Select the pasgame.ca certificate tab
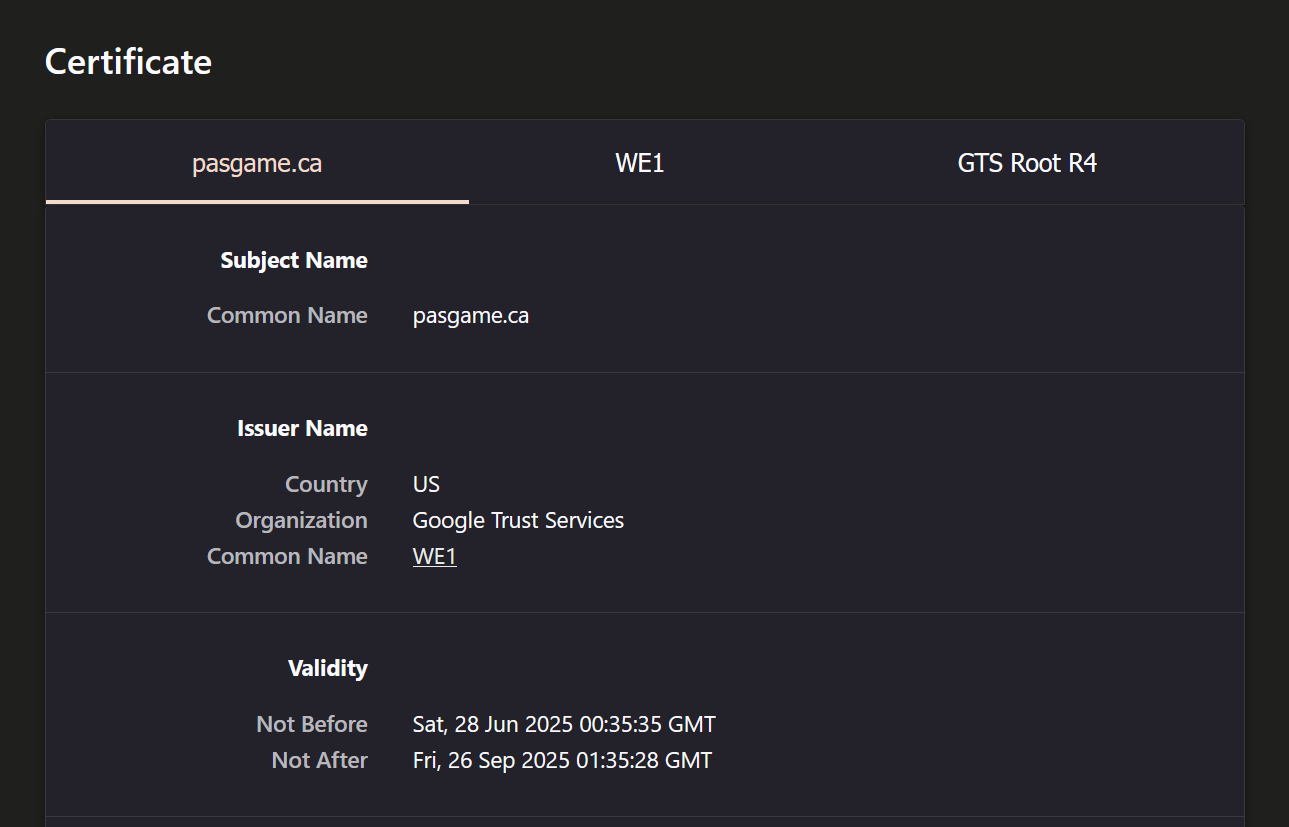Image resolution: width=1289 pixels, height=827 pixels. point(257,163)
